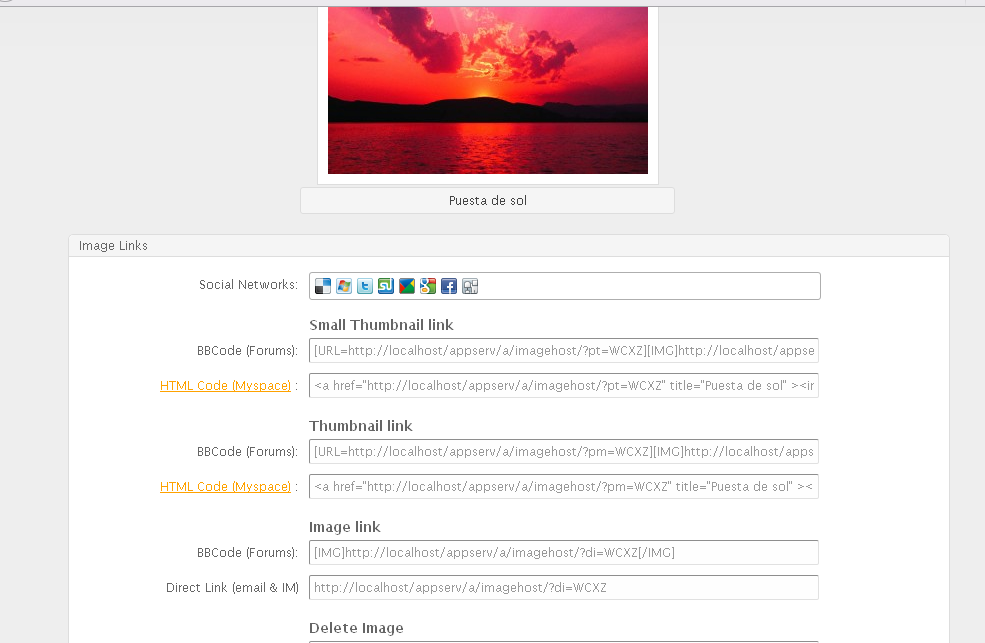
Task: Select Image link BBCode field
Action: pos(563,553)
